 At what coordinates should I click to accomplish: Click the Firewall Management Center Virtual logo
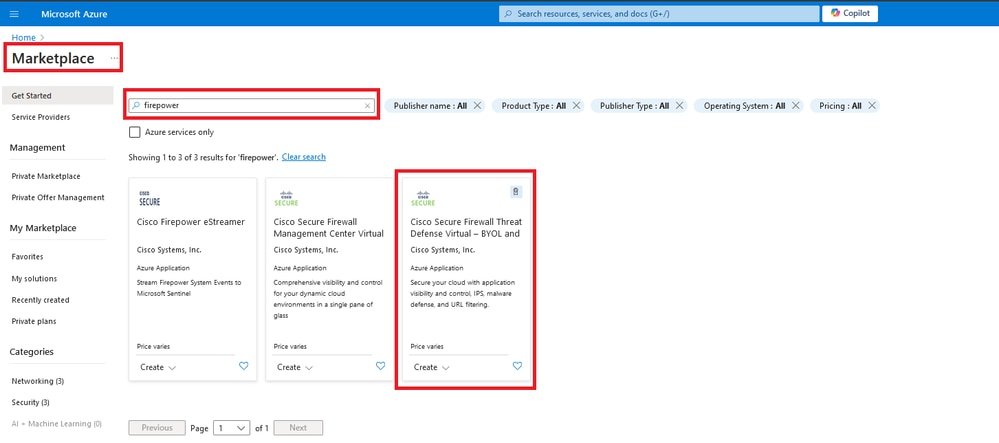[286, 198]
